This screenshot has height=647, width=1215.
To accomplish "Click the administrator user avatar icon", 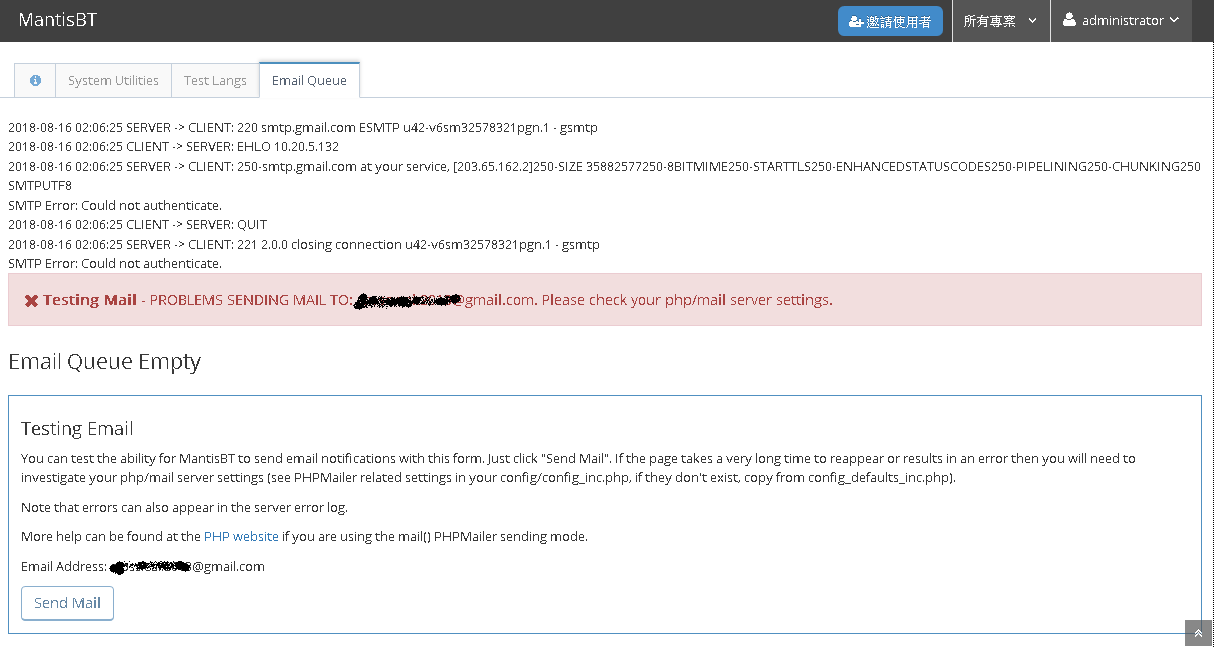I will point(1069,20).
